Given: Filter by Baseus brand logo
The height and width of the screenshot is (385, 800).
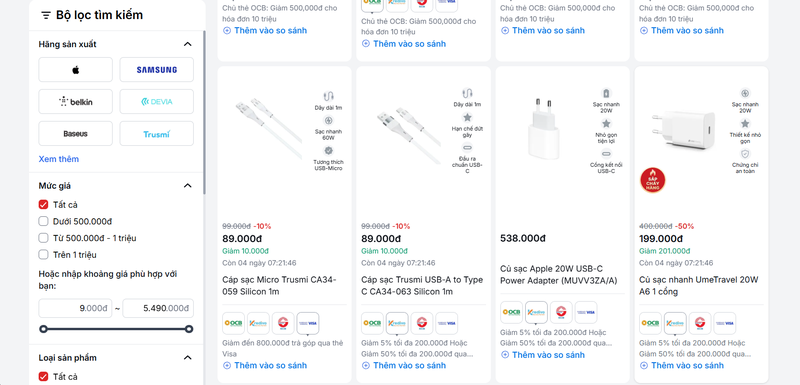Looking at the screenshot, I should coord(76,134).
